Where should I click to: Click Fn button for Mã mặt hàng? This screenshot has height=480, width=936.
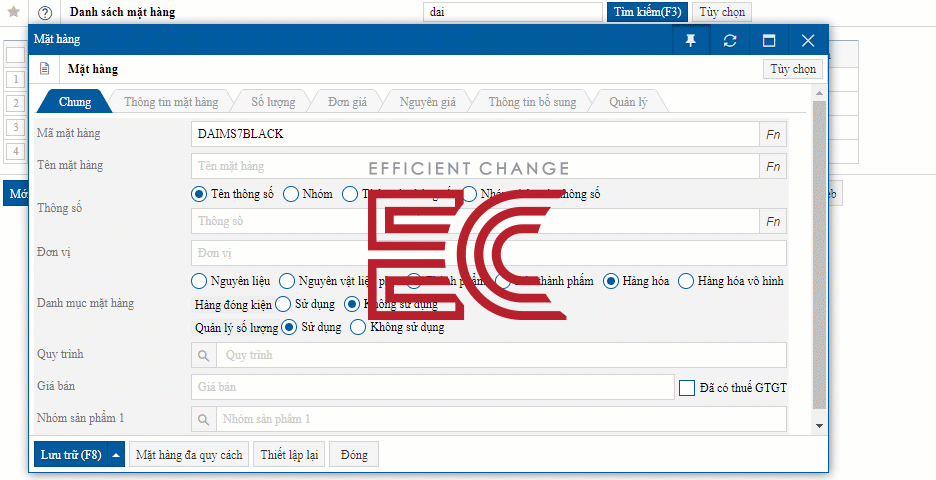[x=773, y=134]
